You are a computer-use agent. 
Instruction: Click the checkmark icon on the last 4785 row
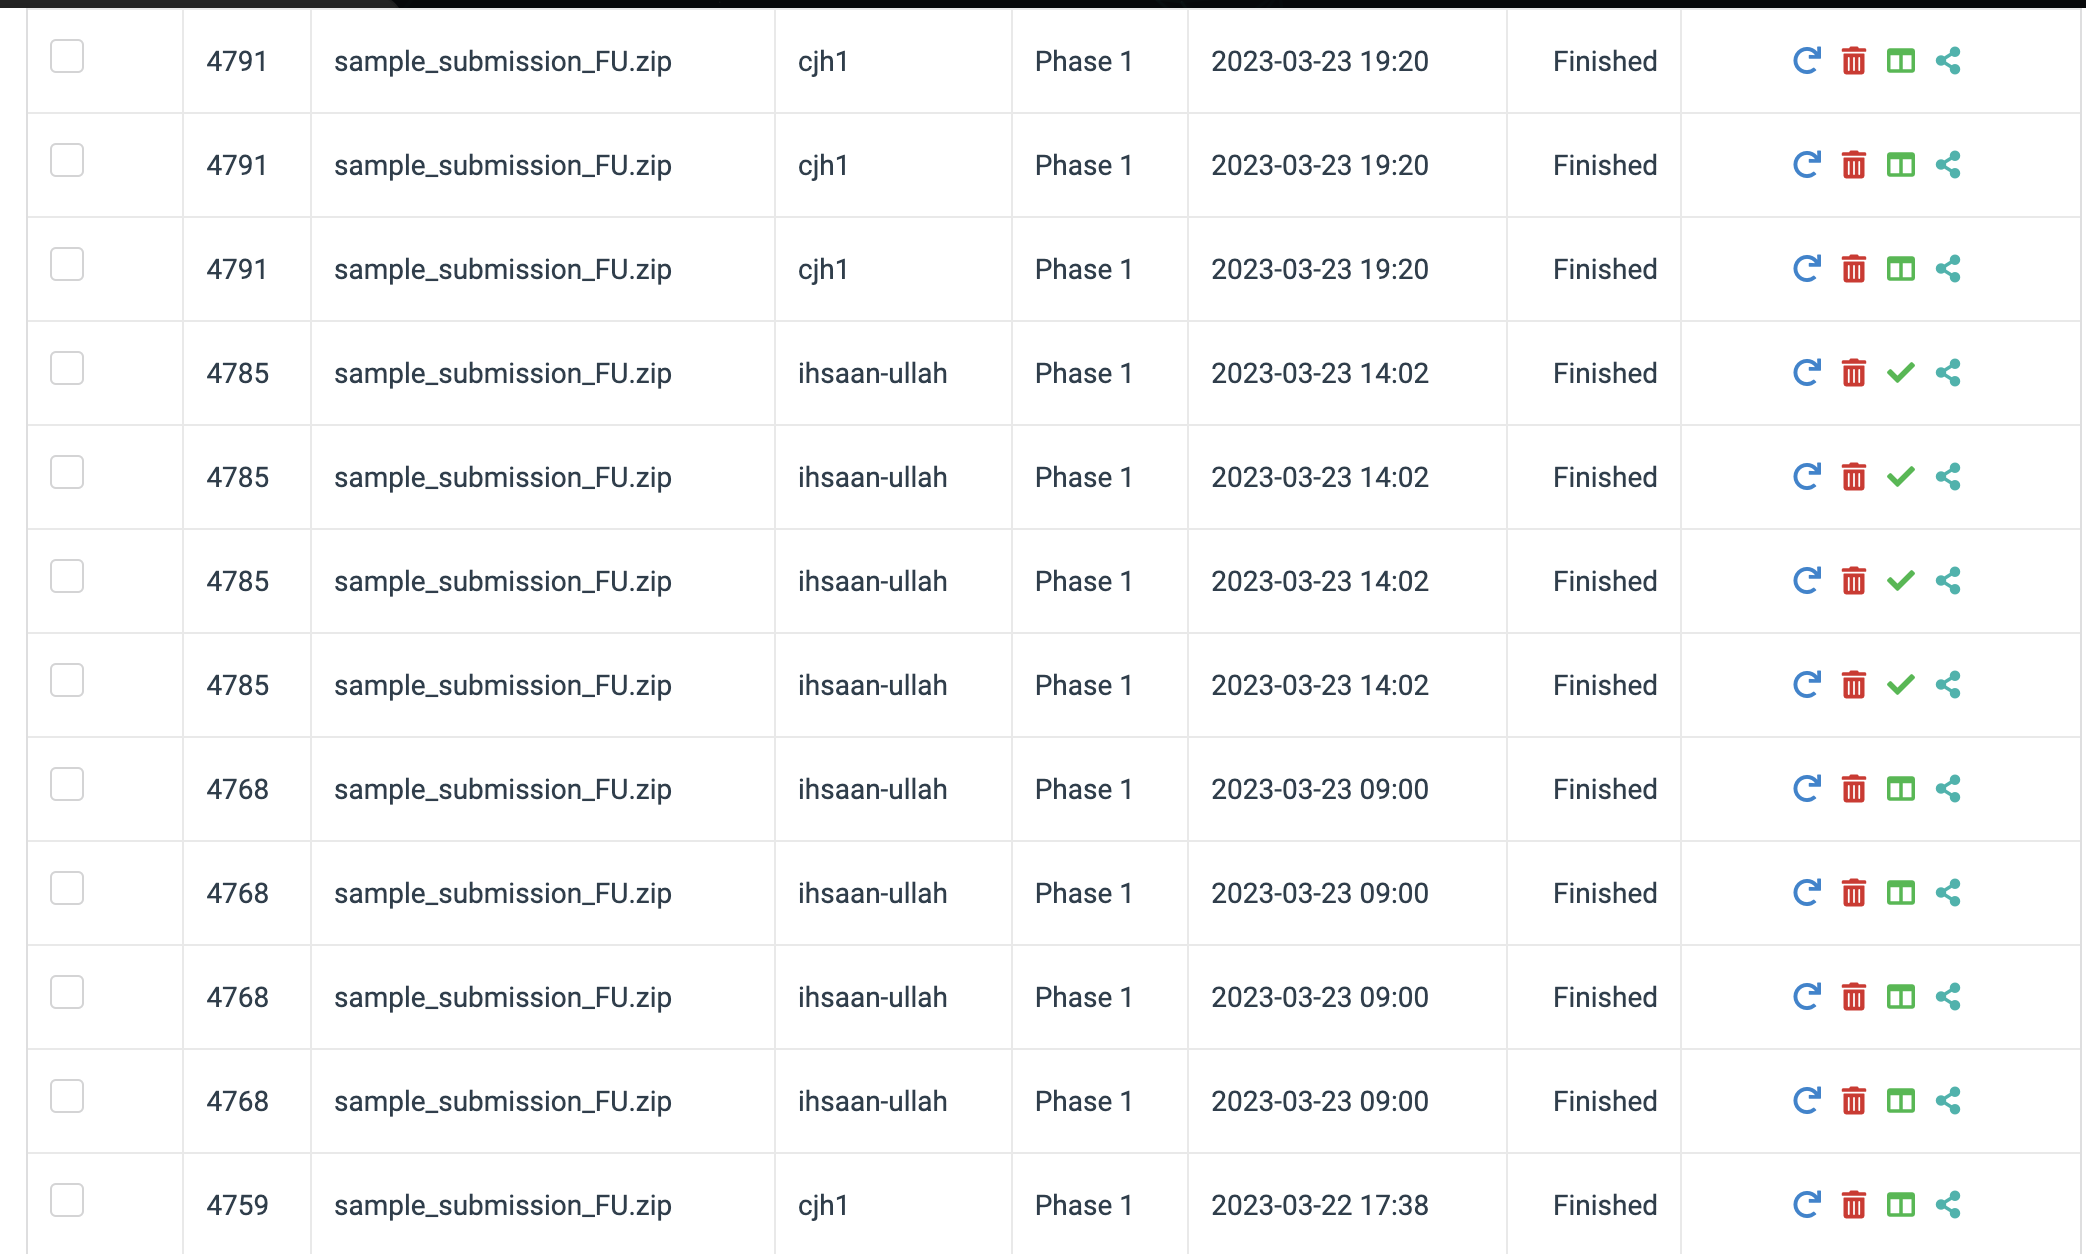click(x=1901, y=685)
